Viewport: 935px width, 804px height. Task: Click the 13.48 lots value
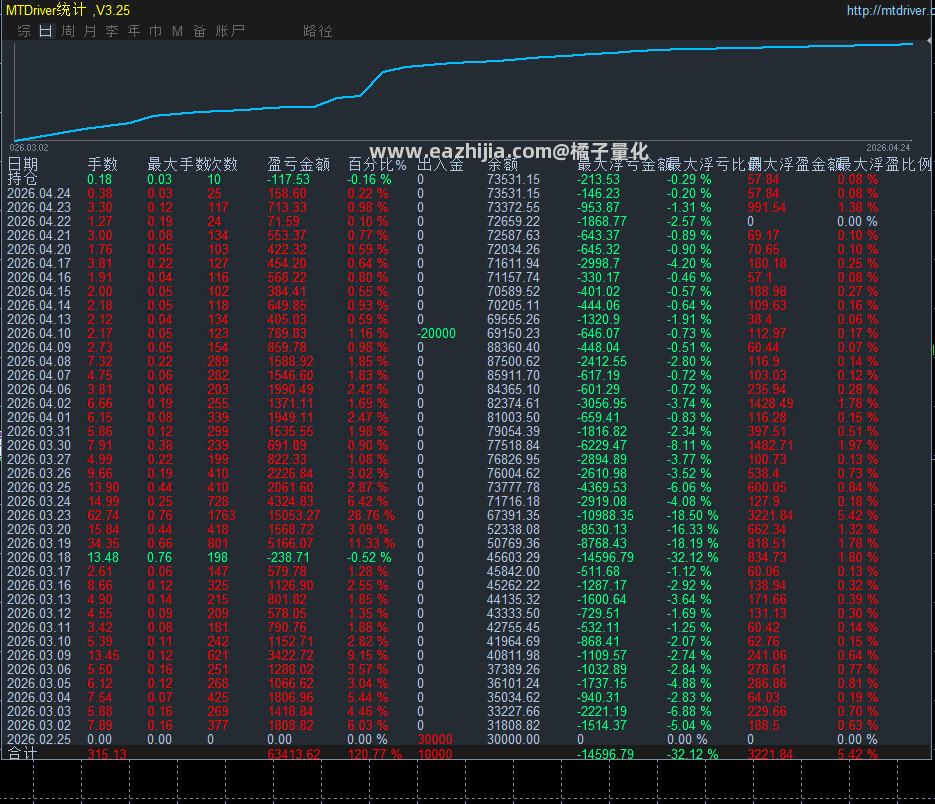pyautogui.click(x=103, y=558)
